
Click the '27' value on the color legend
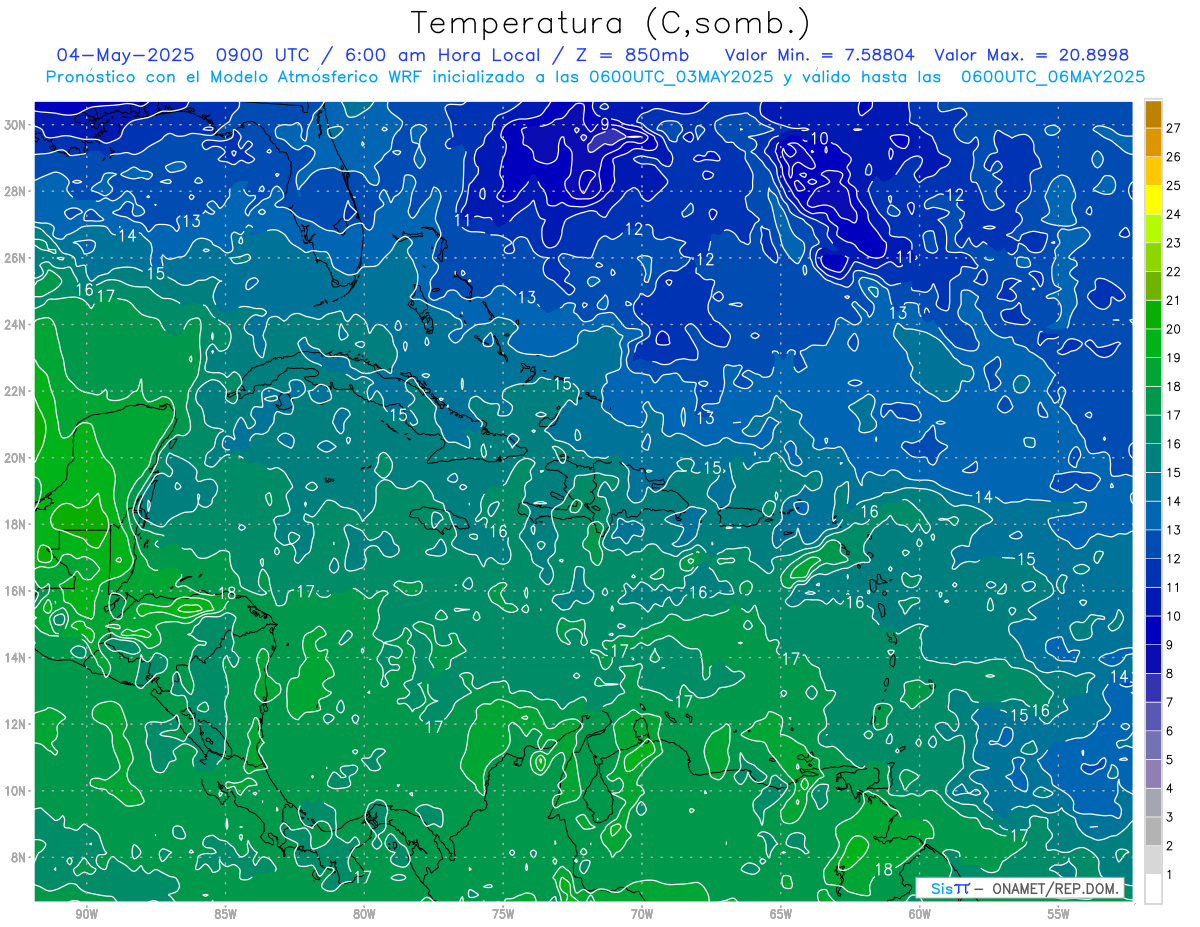(x=1174, y=128)
